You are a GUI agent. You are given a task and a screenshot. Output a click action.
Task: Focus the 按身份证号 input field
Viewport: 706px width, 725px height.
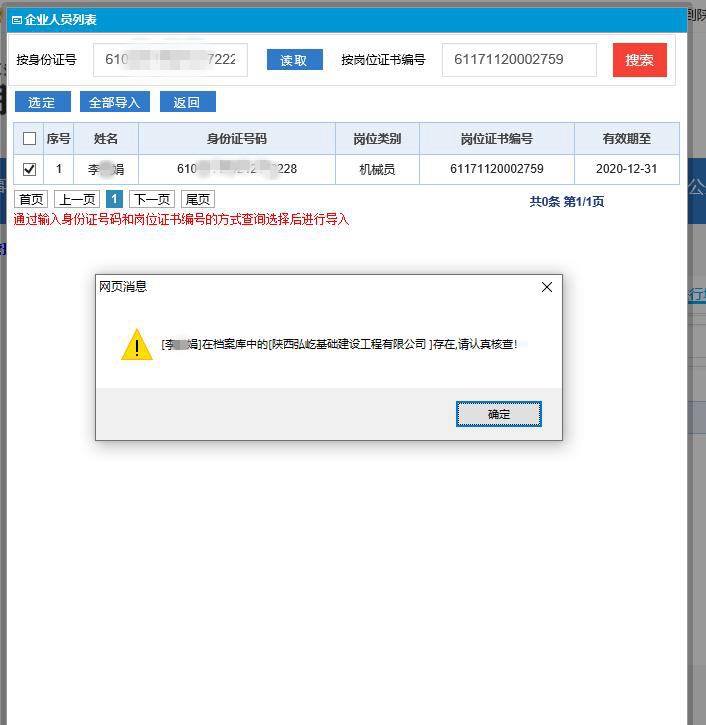coord(170,60)
